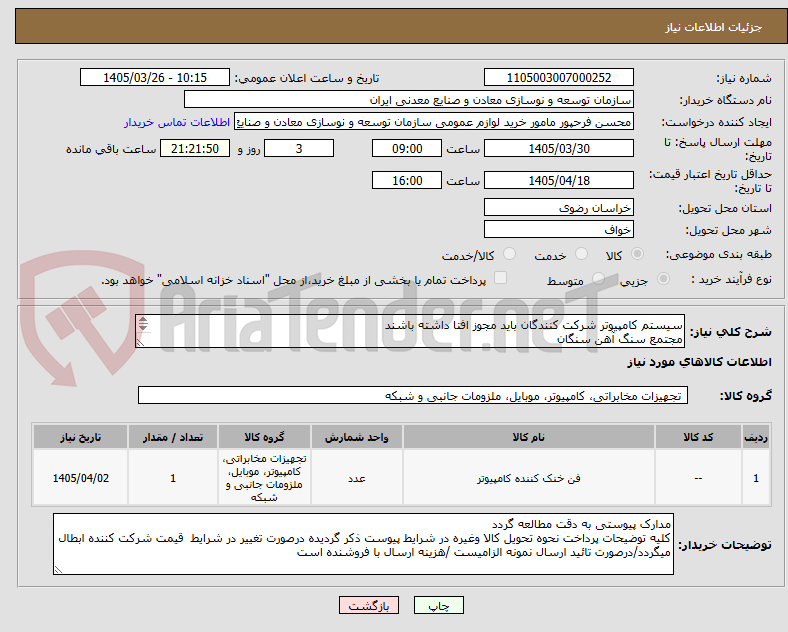Select the متوسط purchase type radio
The height and width of the screenshot is (632, 788).
tap(598, 278)
